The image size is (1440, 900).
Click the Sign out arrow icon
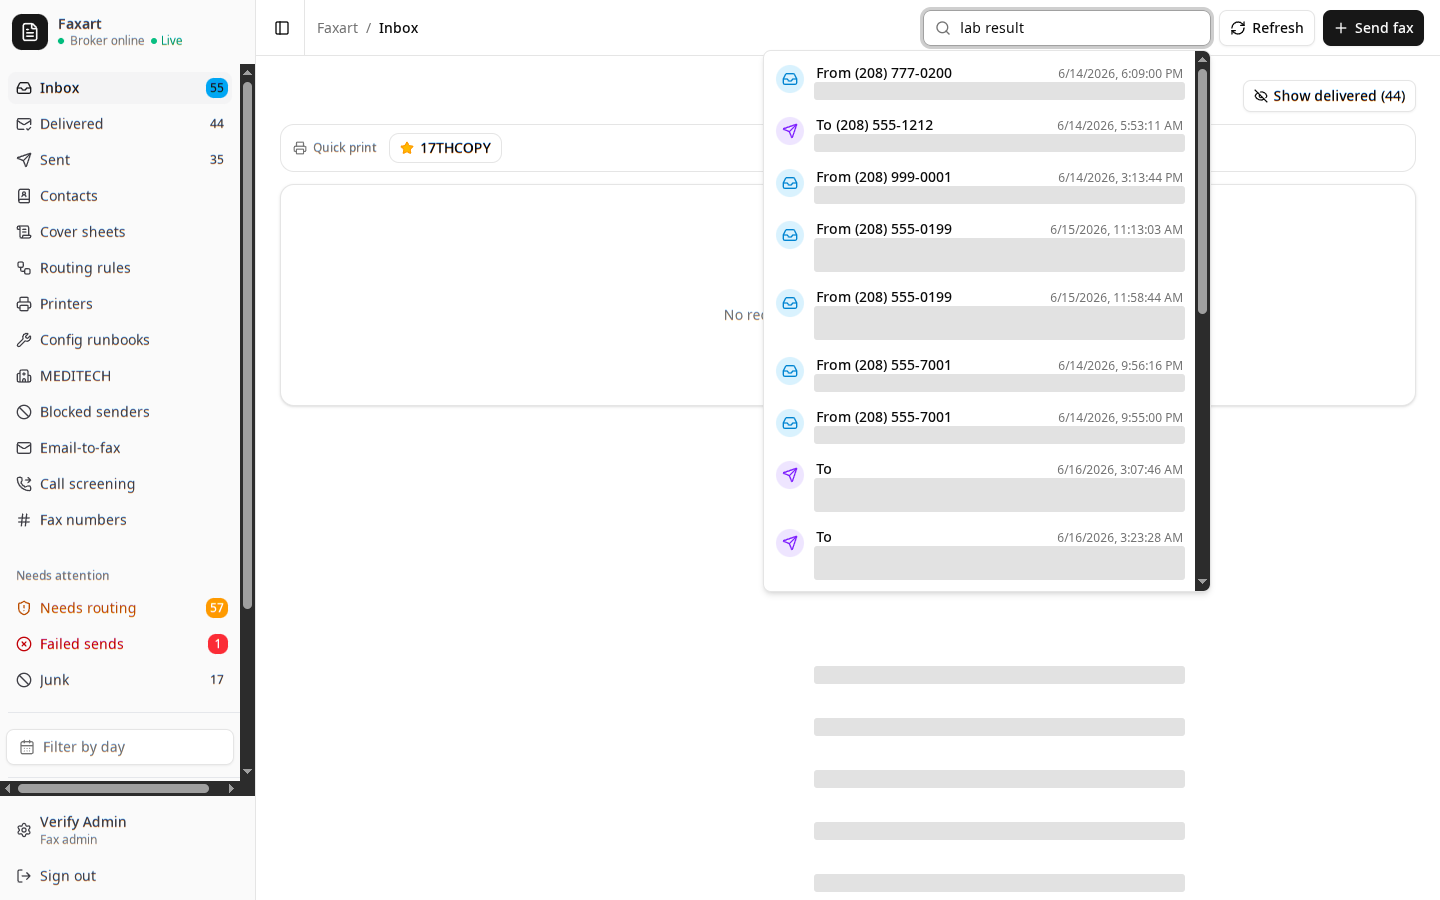(24, 876)
